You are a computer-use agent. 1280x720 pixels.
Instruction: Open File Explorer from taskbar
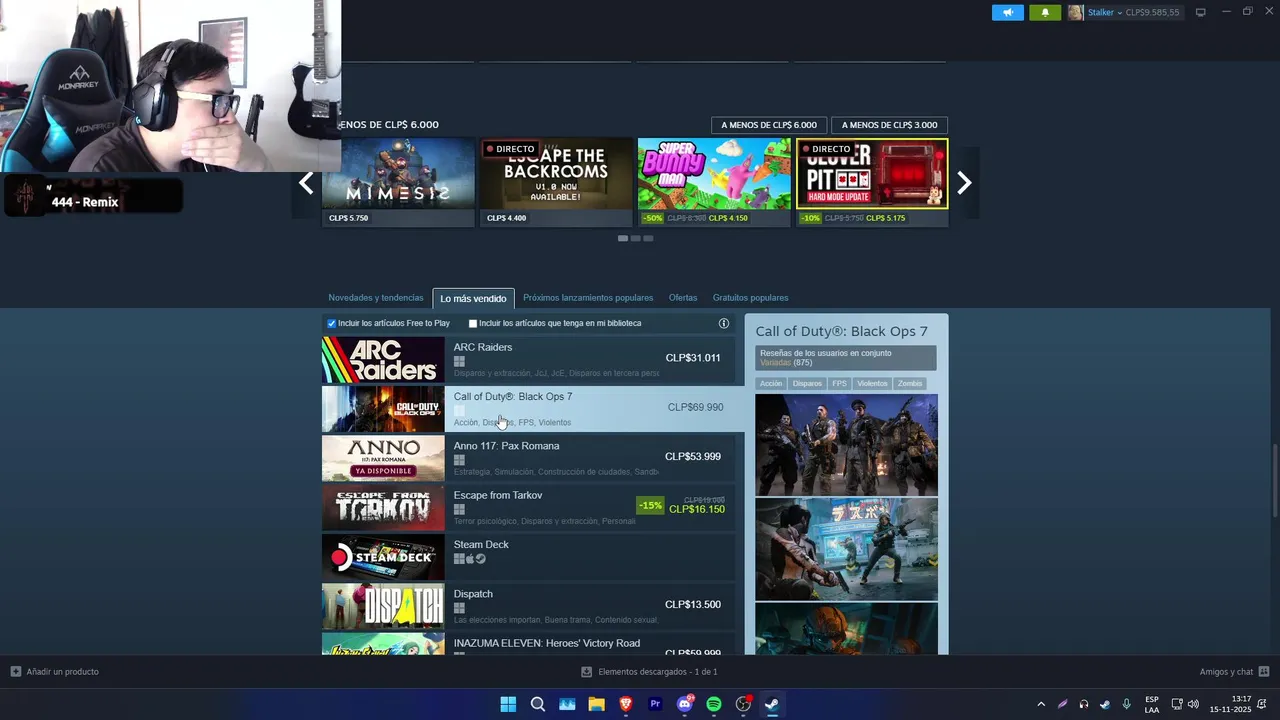point(597,704)
